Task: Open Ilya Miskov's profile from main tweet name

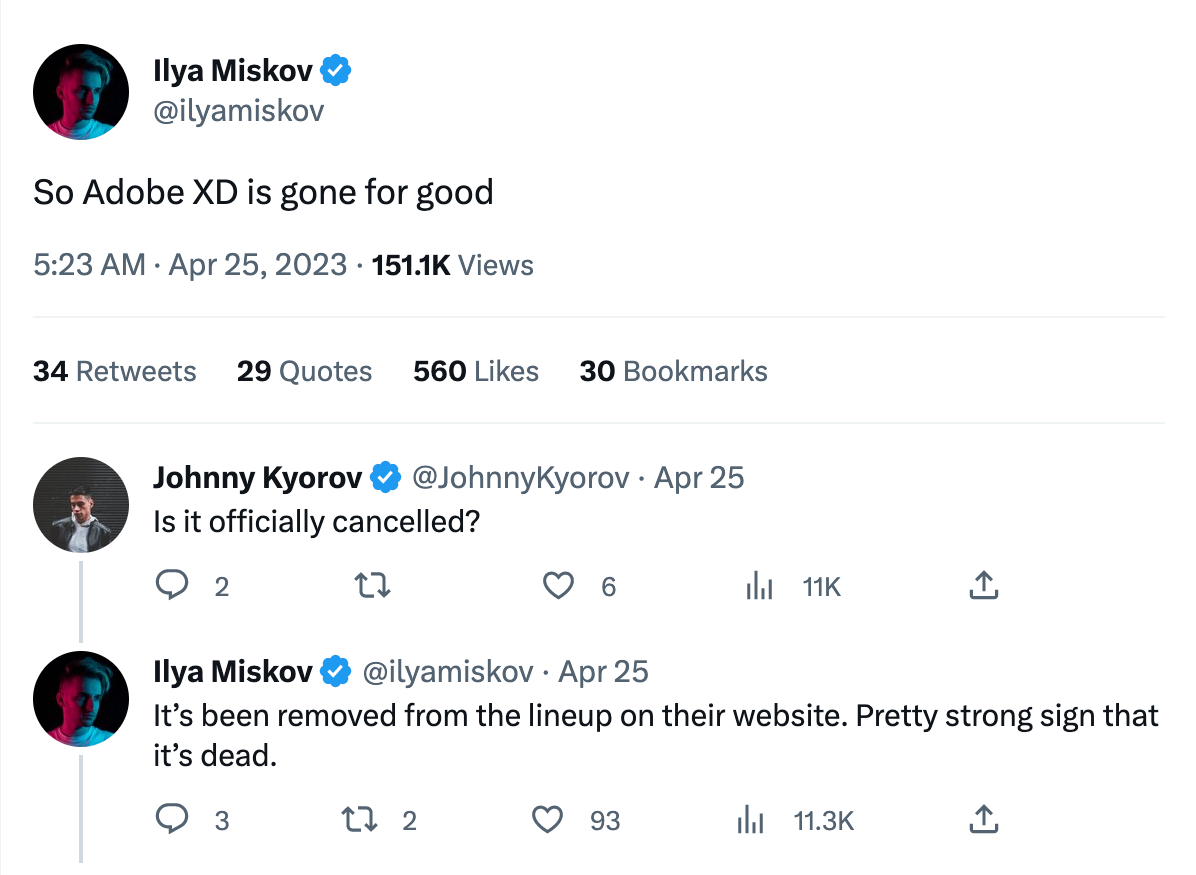Action: click(x=233, y=71)
